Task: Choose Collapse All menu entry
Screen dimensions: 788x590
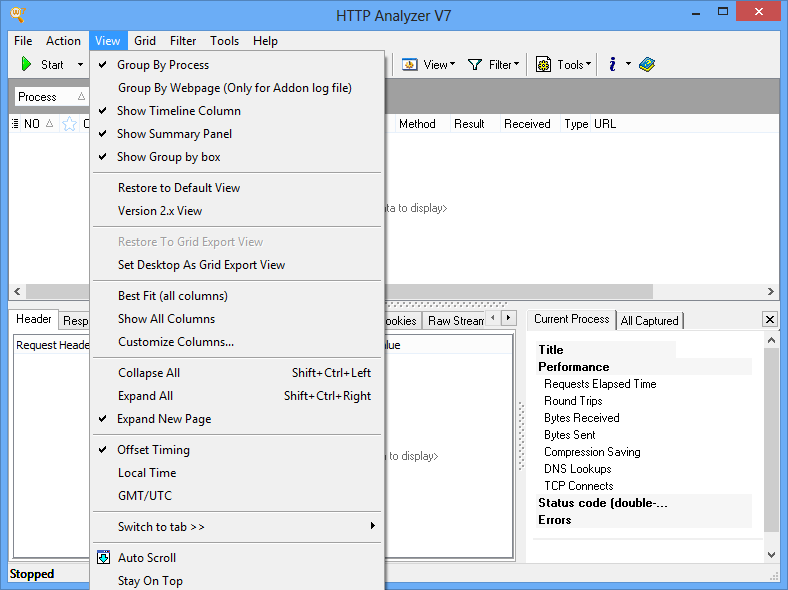Action: [237, 373]
